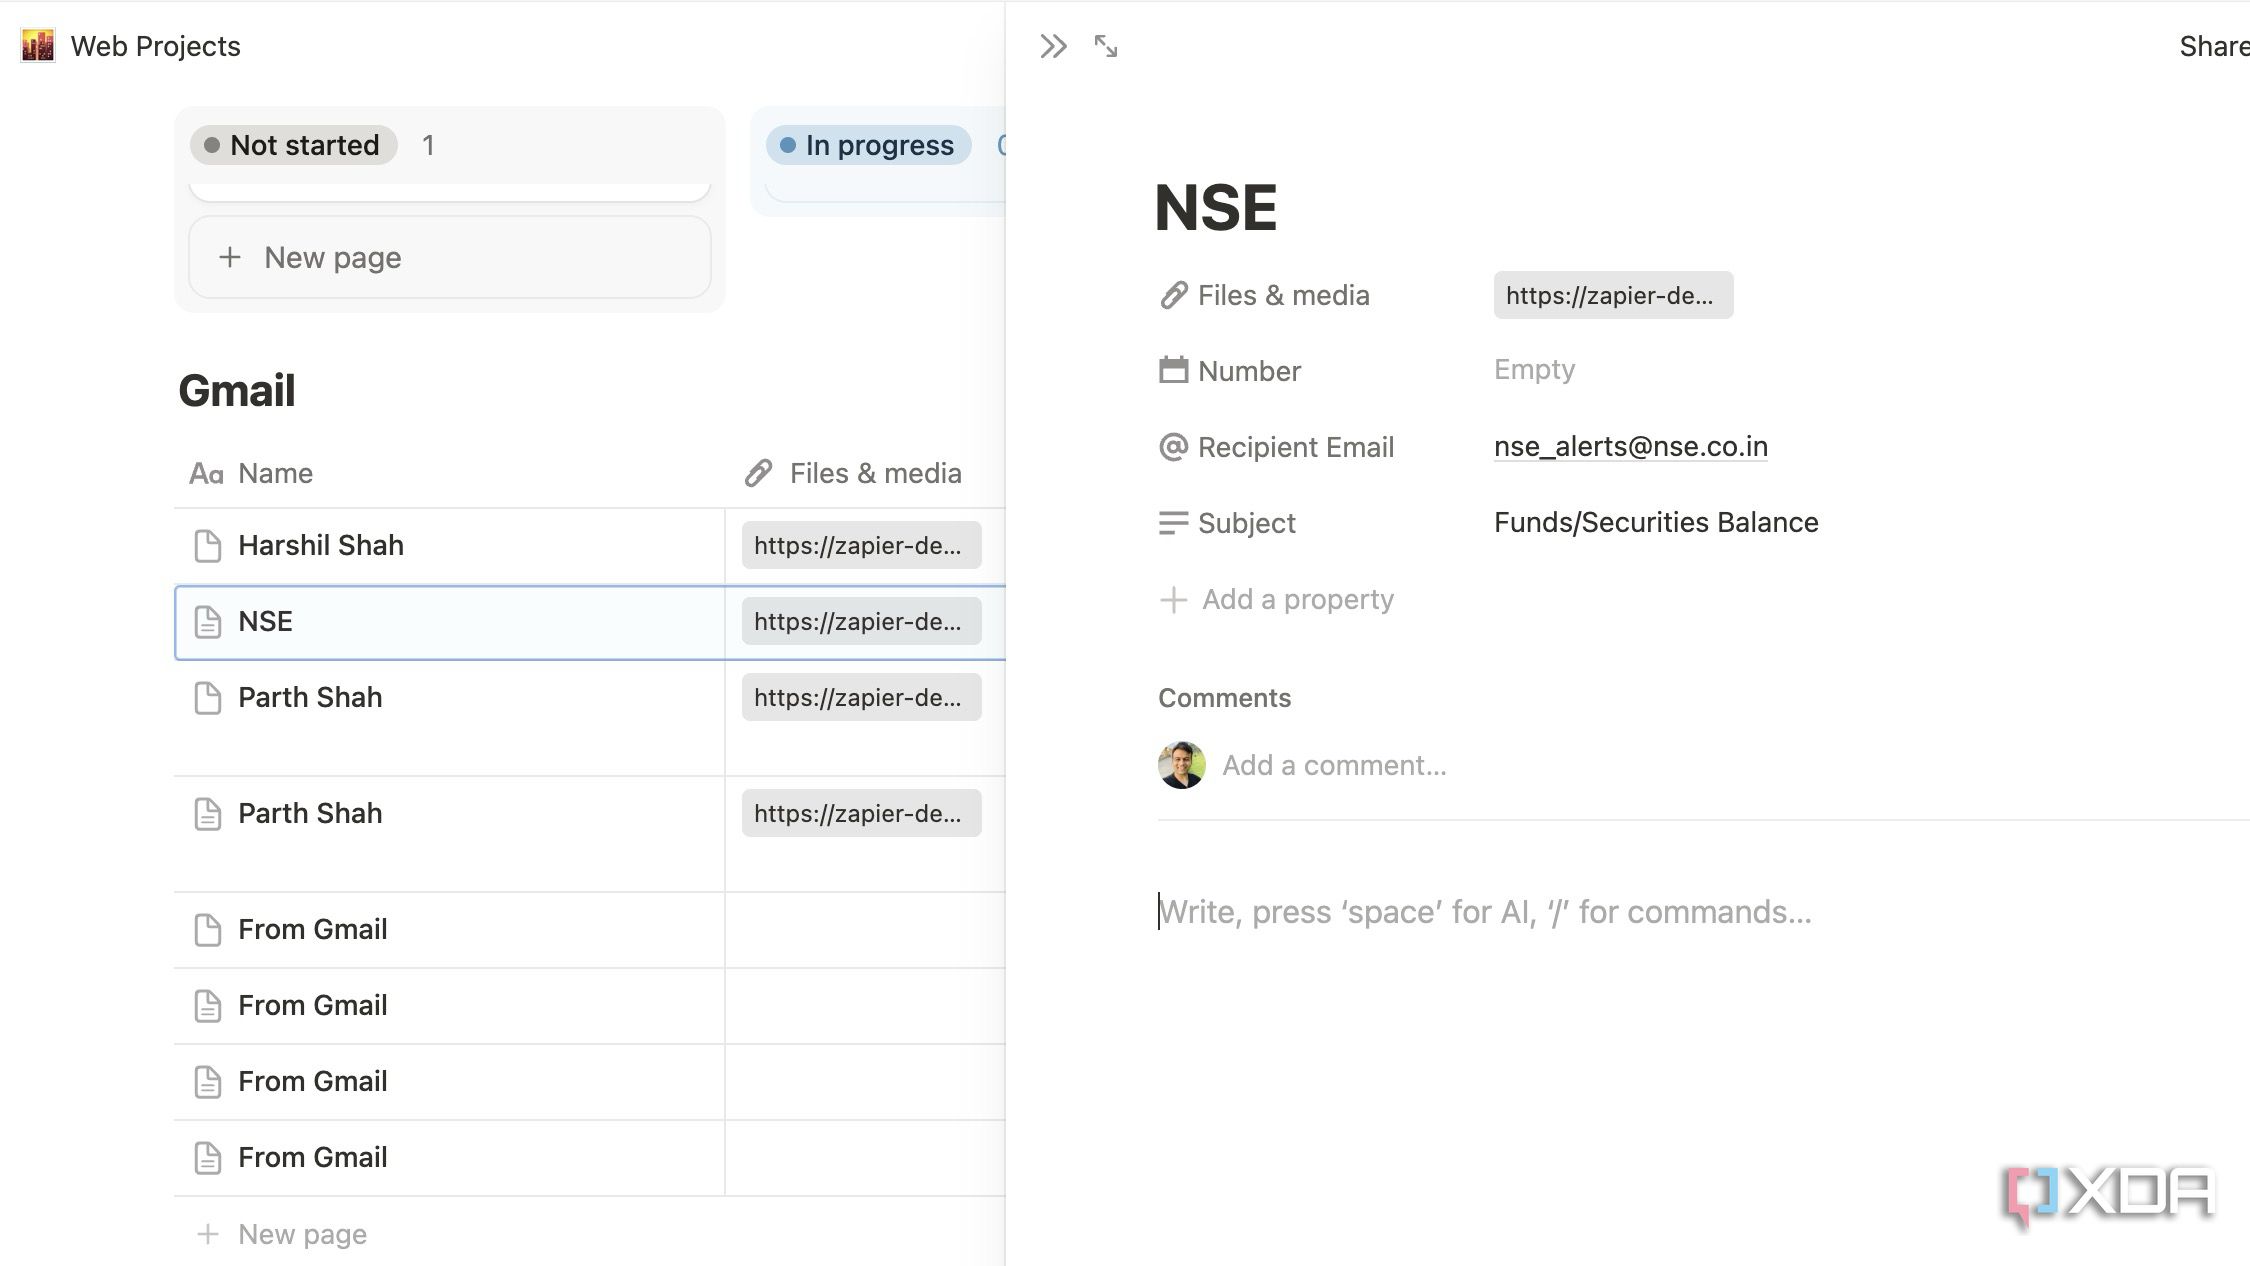
Task: Open the nse_alerts@nse.co.in email link
Action: click(1630, 446)
